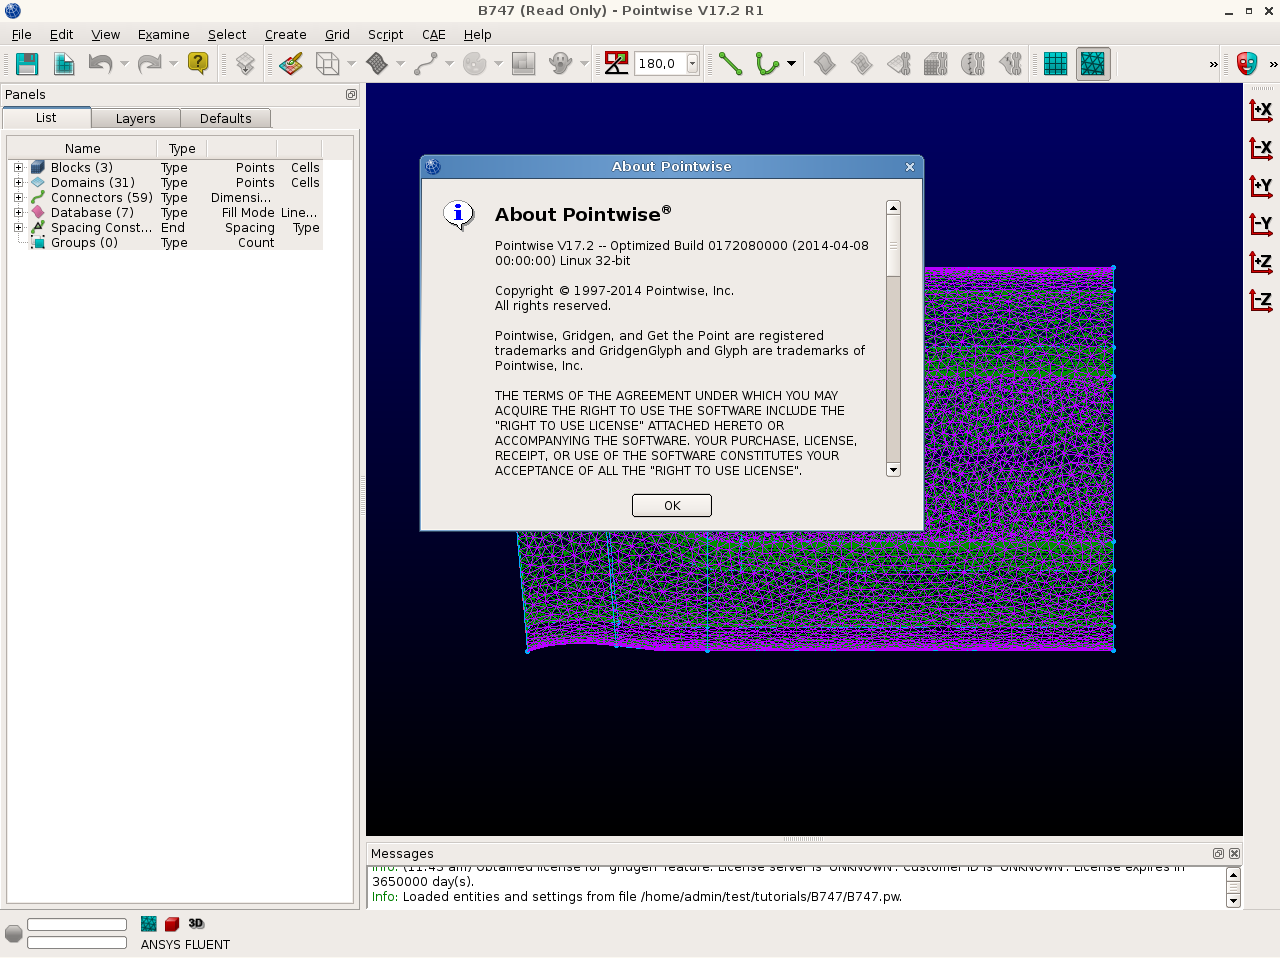The height and width of the screenshot is (959, 1280).
Task: Toggle the teal 2D grid icon in status bar
Action: [x=149, y=924]
